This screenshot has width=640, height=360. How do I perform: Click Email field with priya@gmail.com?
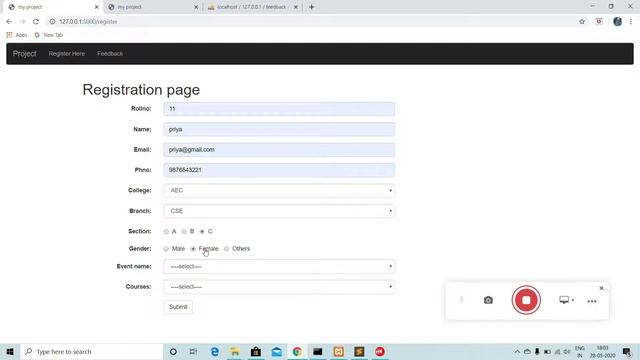(279, 150)
